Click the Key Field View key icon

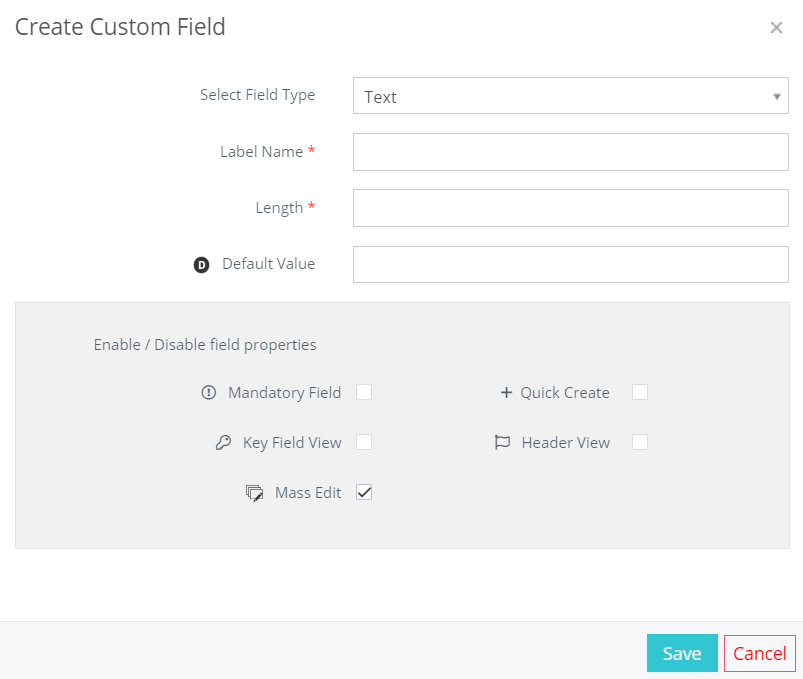coord(223,442)
